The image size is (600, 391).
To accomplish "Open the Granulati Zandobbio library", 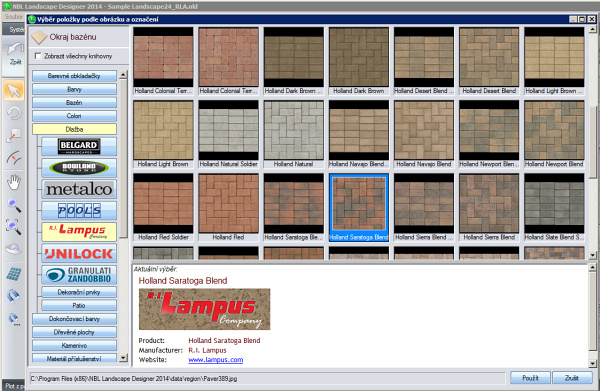I will (x=79, y=275).
